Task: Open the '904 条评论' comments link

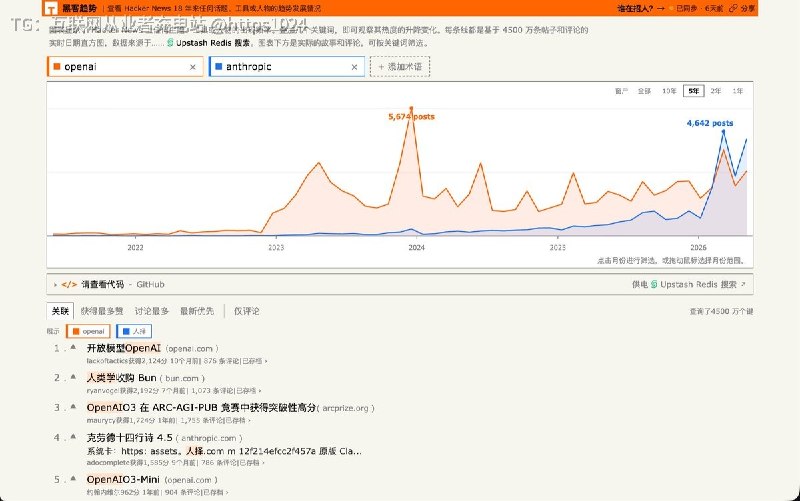Action: [x=183, y=492]
